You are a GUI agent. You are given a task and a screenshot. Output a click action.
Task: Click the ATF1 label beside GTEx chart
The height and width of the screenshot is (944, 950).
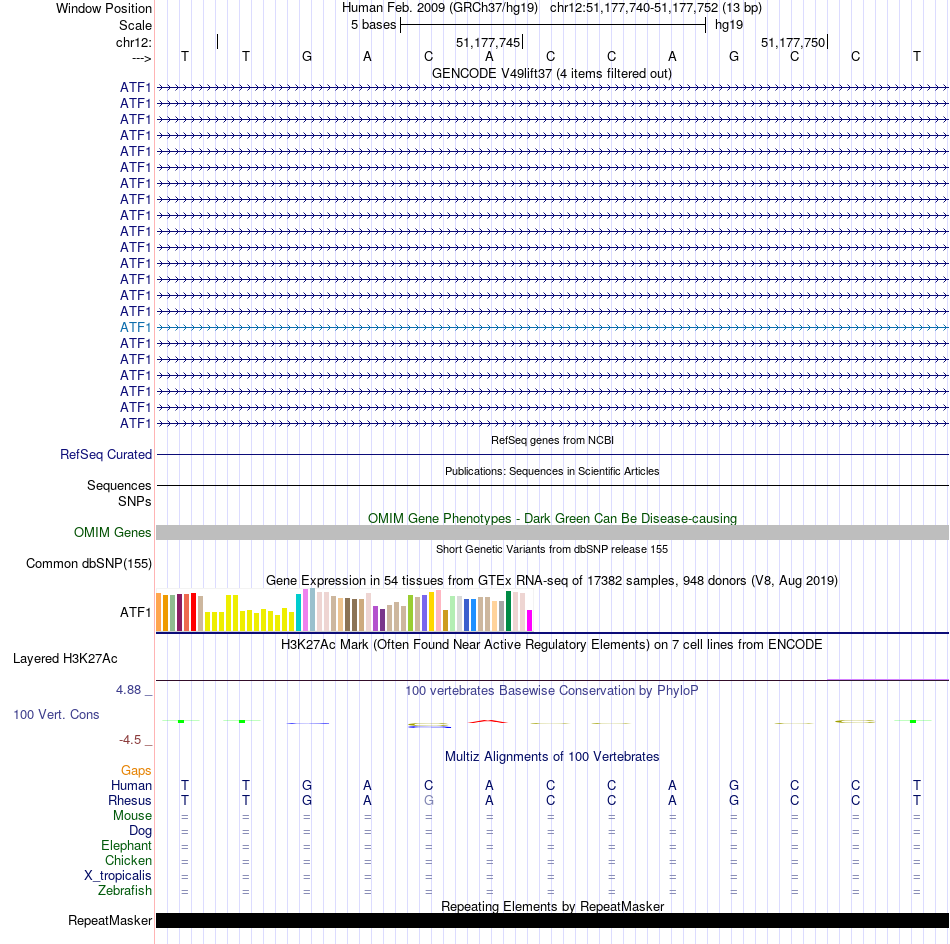[135, 612]
